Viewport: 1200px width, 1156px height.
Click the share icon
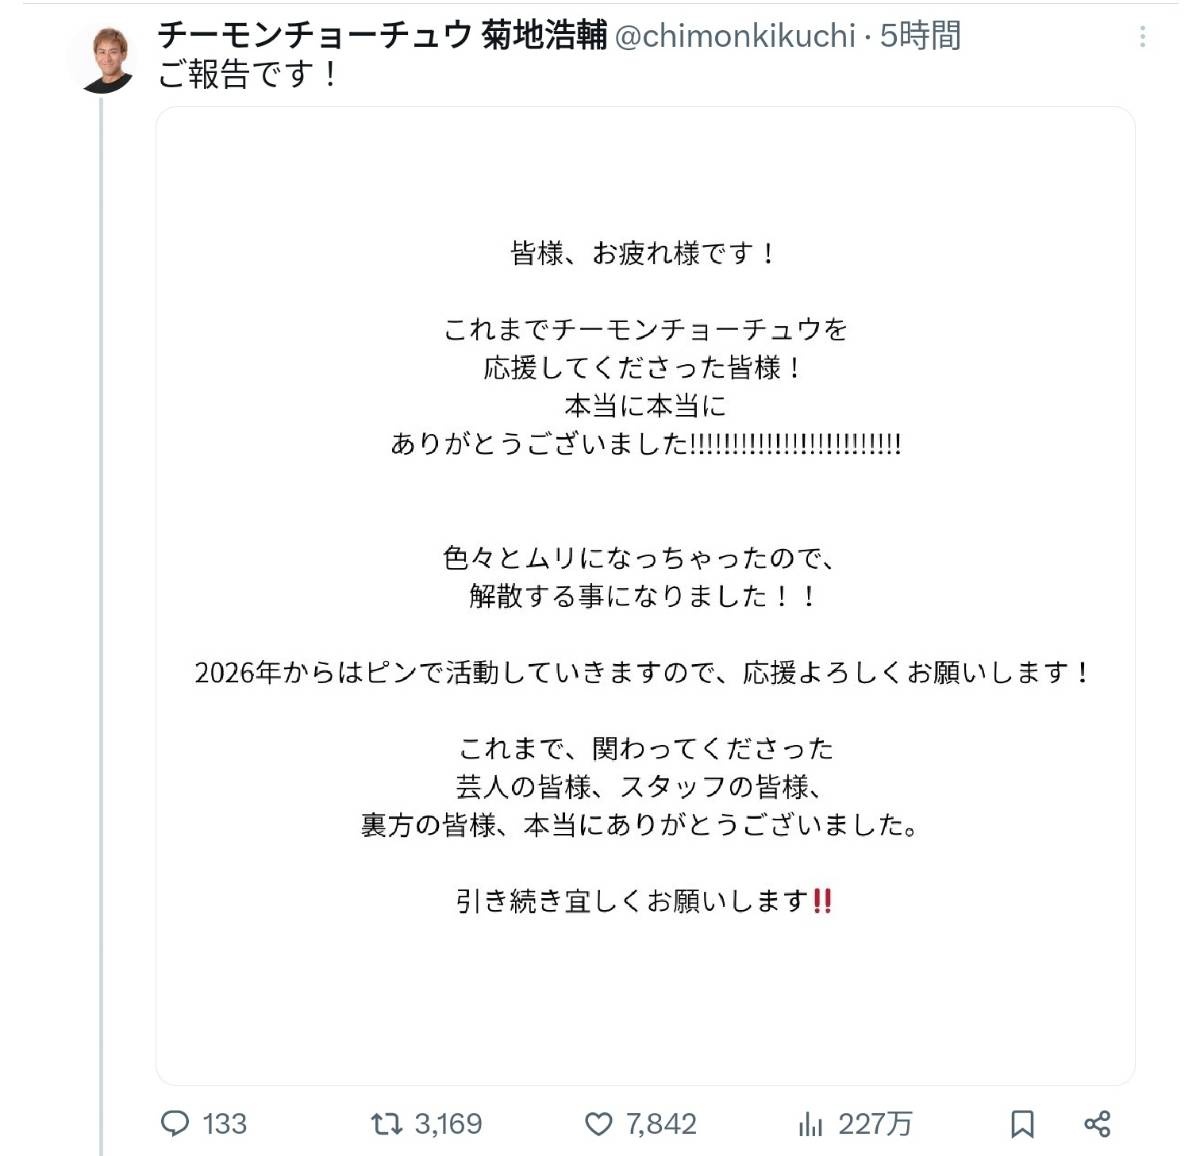tap(1097, 1124)
